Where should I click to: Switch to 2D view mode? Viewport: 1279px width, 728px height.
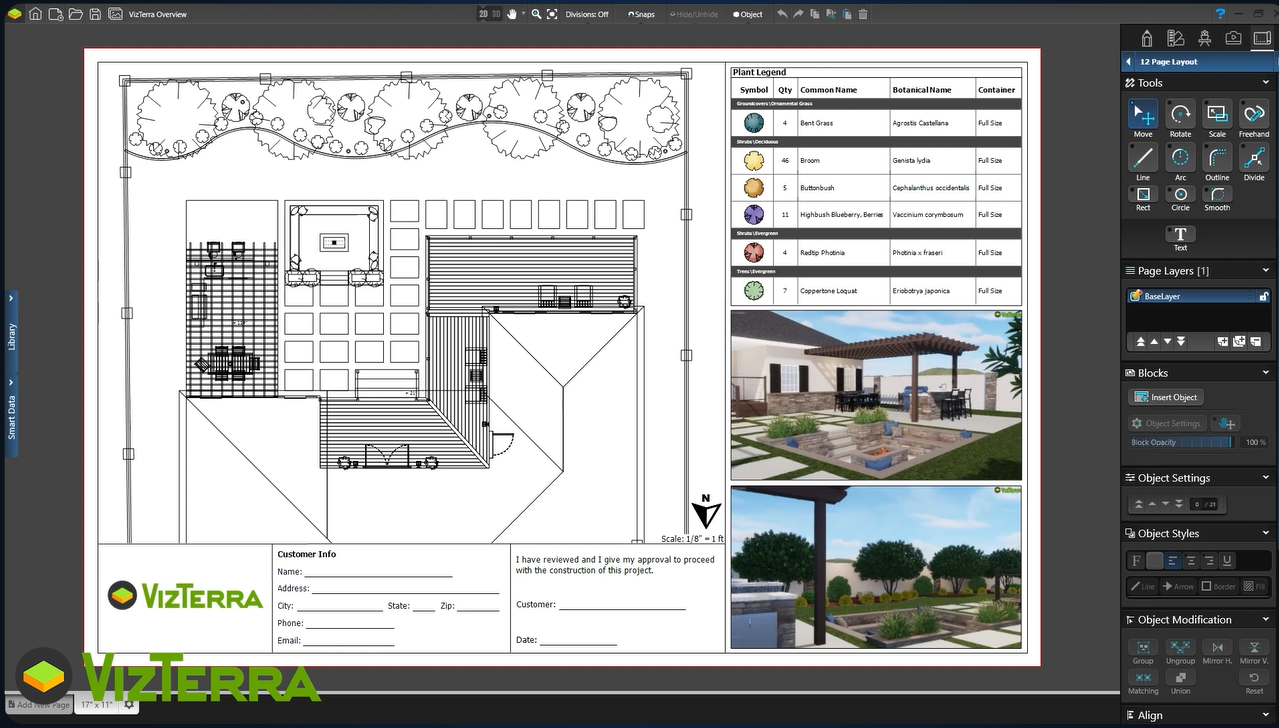(x=483, y=14)
